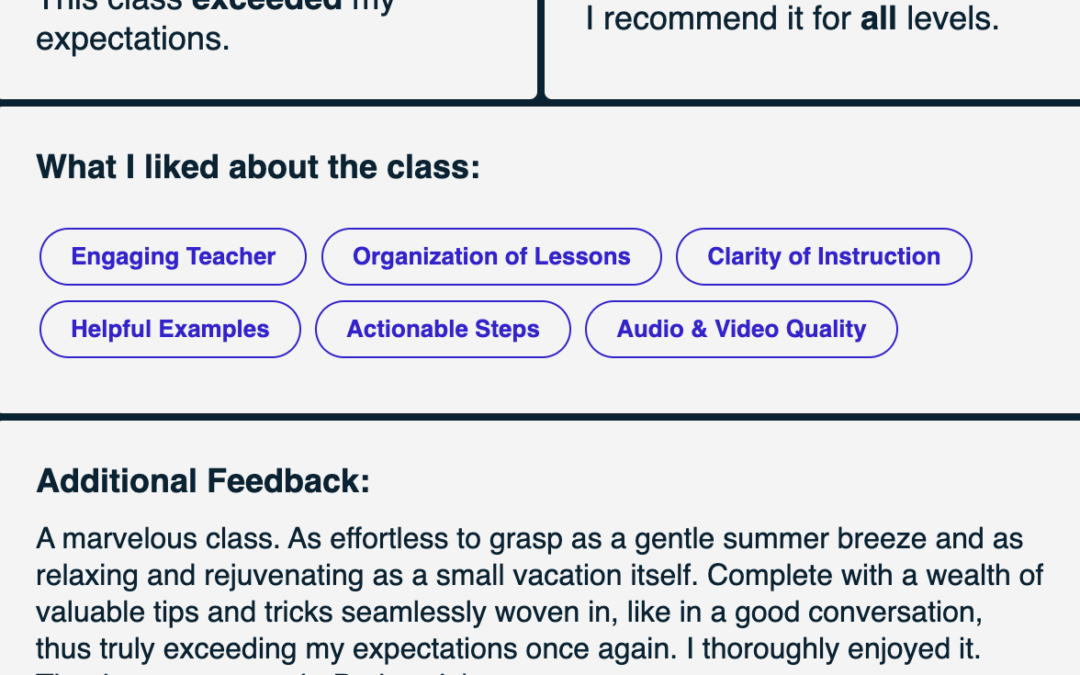This screenshot has width=1080, height=675.
Task: Click the dark divider above Additional Feedback
Action: 540,417
